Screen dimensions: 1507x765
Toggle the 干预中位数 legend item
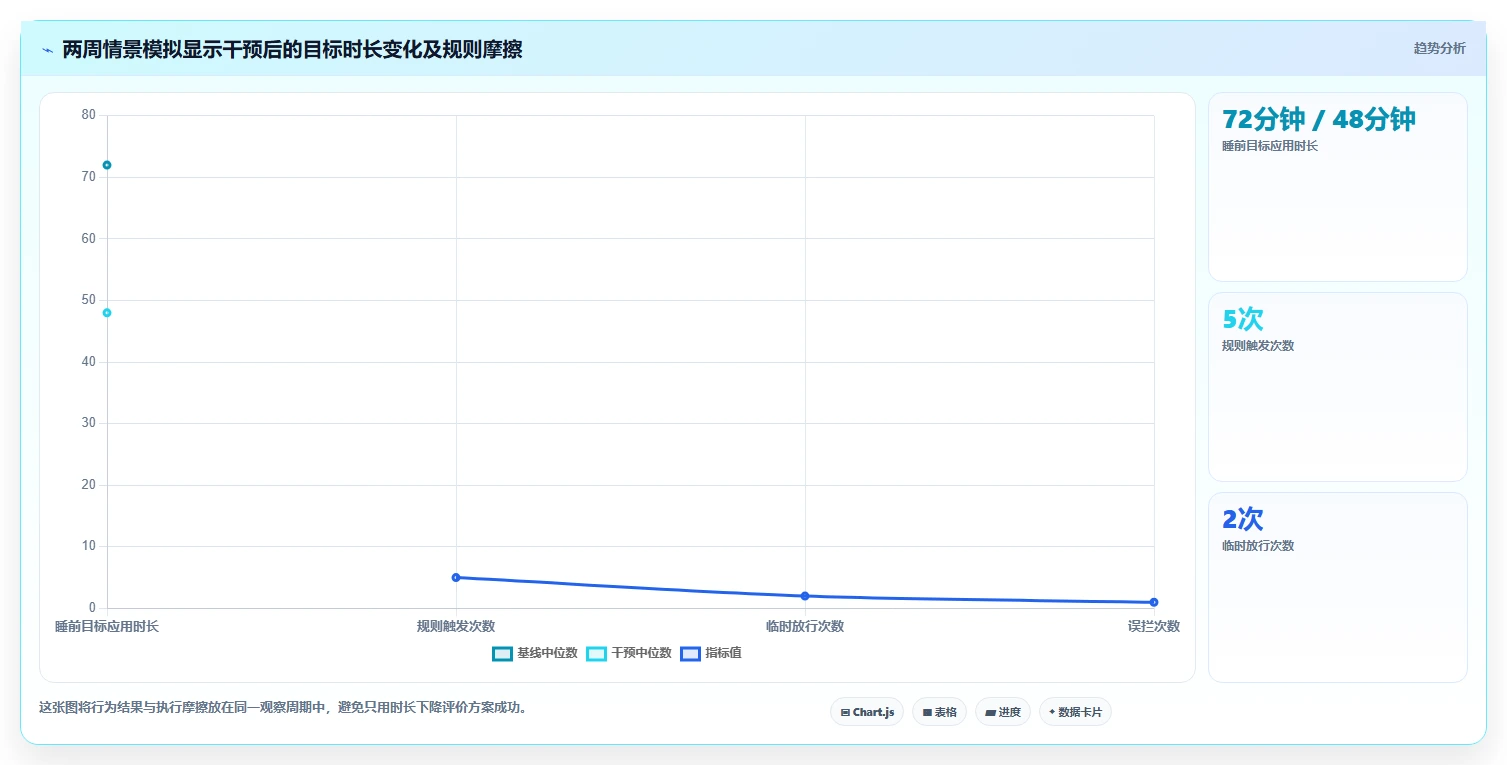(x=628, y=653)
